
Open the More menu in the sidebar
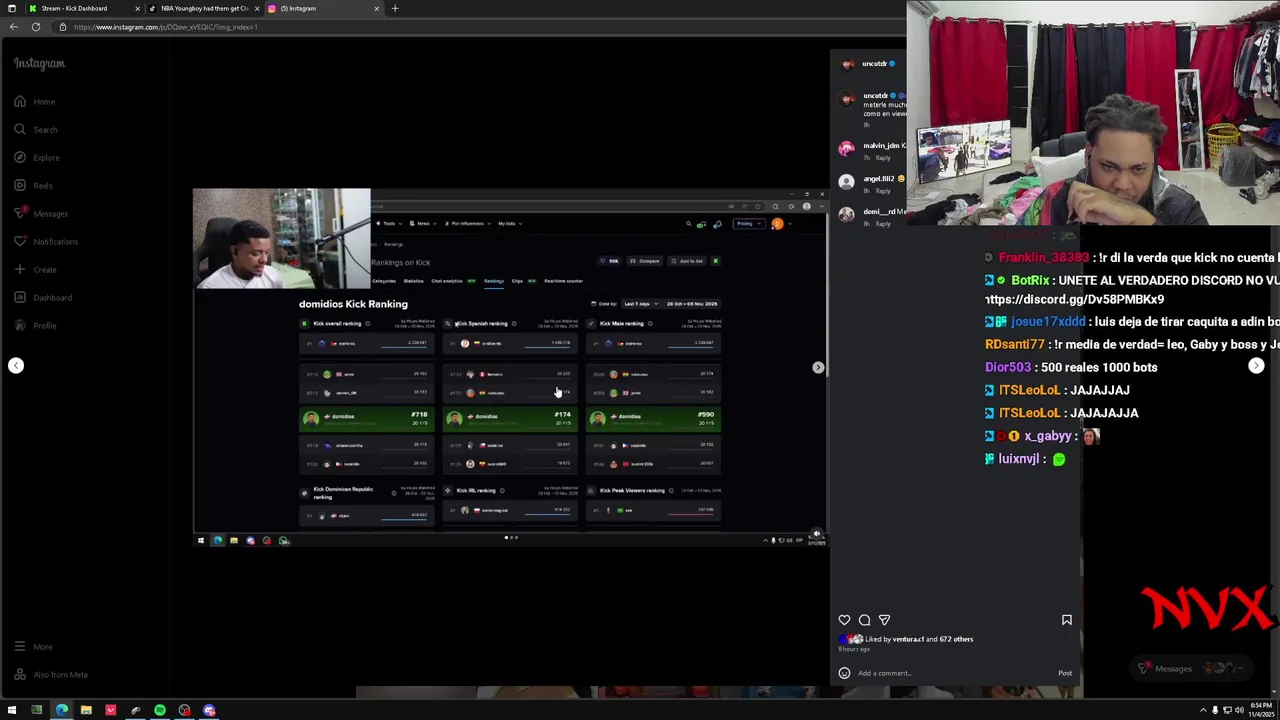tap(33, 646)
